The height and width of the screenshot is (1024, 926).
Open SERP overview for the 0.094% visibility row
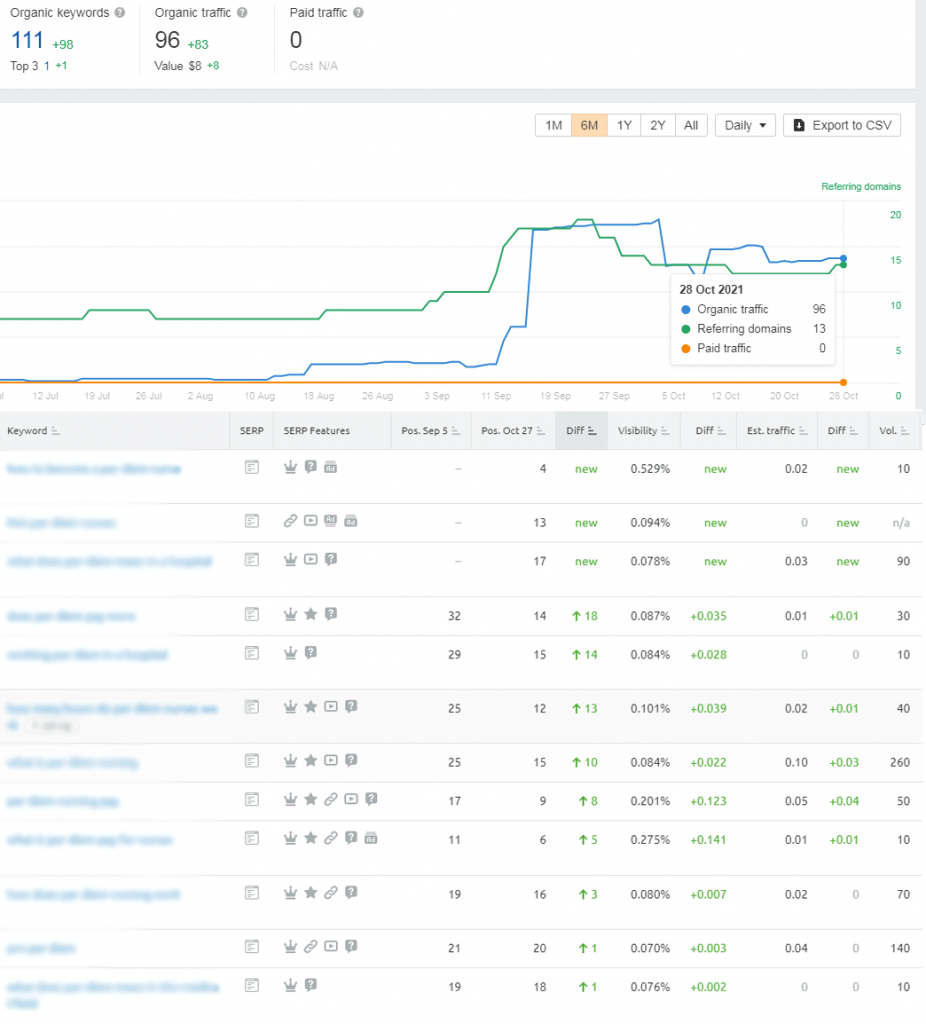pyautogui.click(x=251, y=521)
